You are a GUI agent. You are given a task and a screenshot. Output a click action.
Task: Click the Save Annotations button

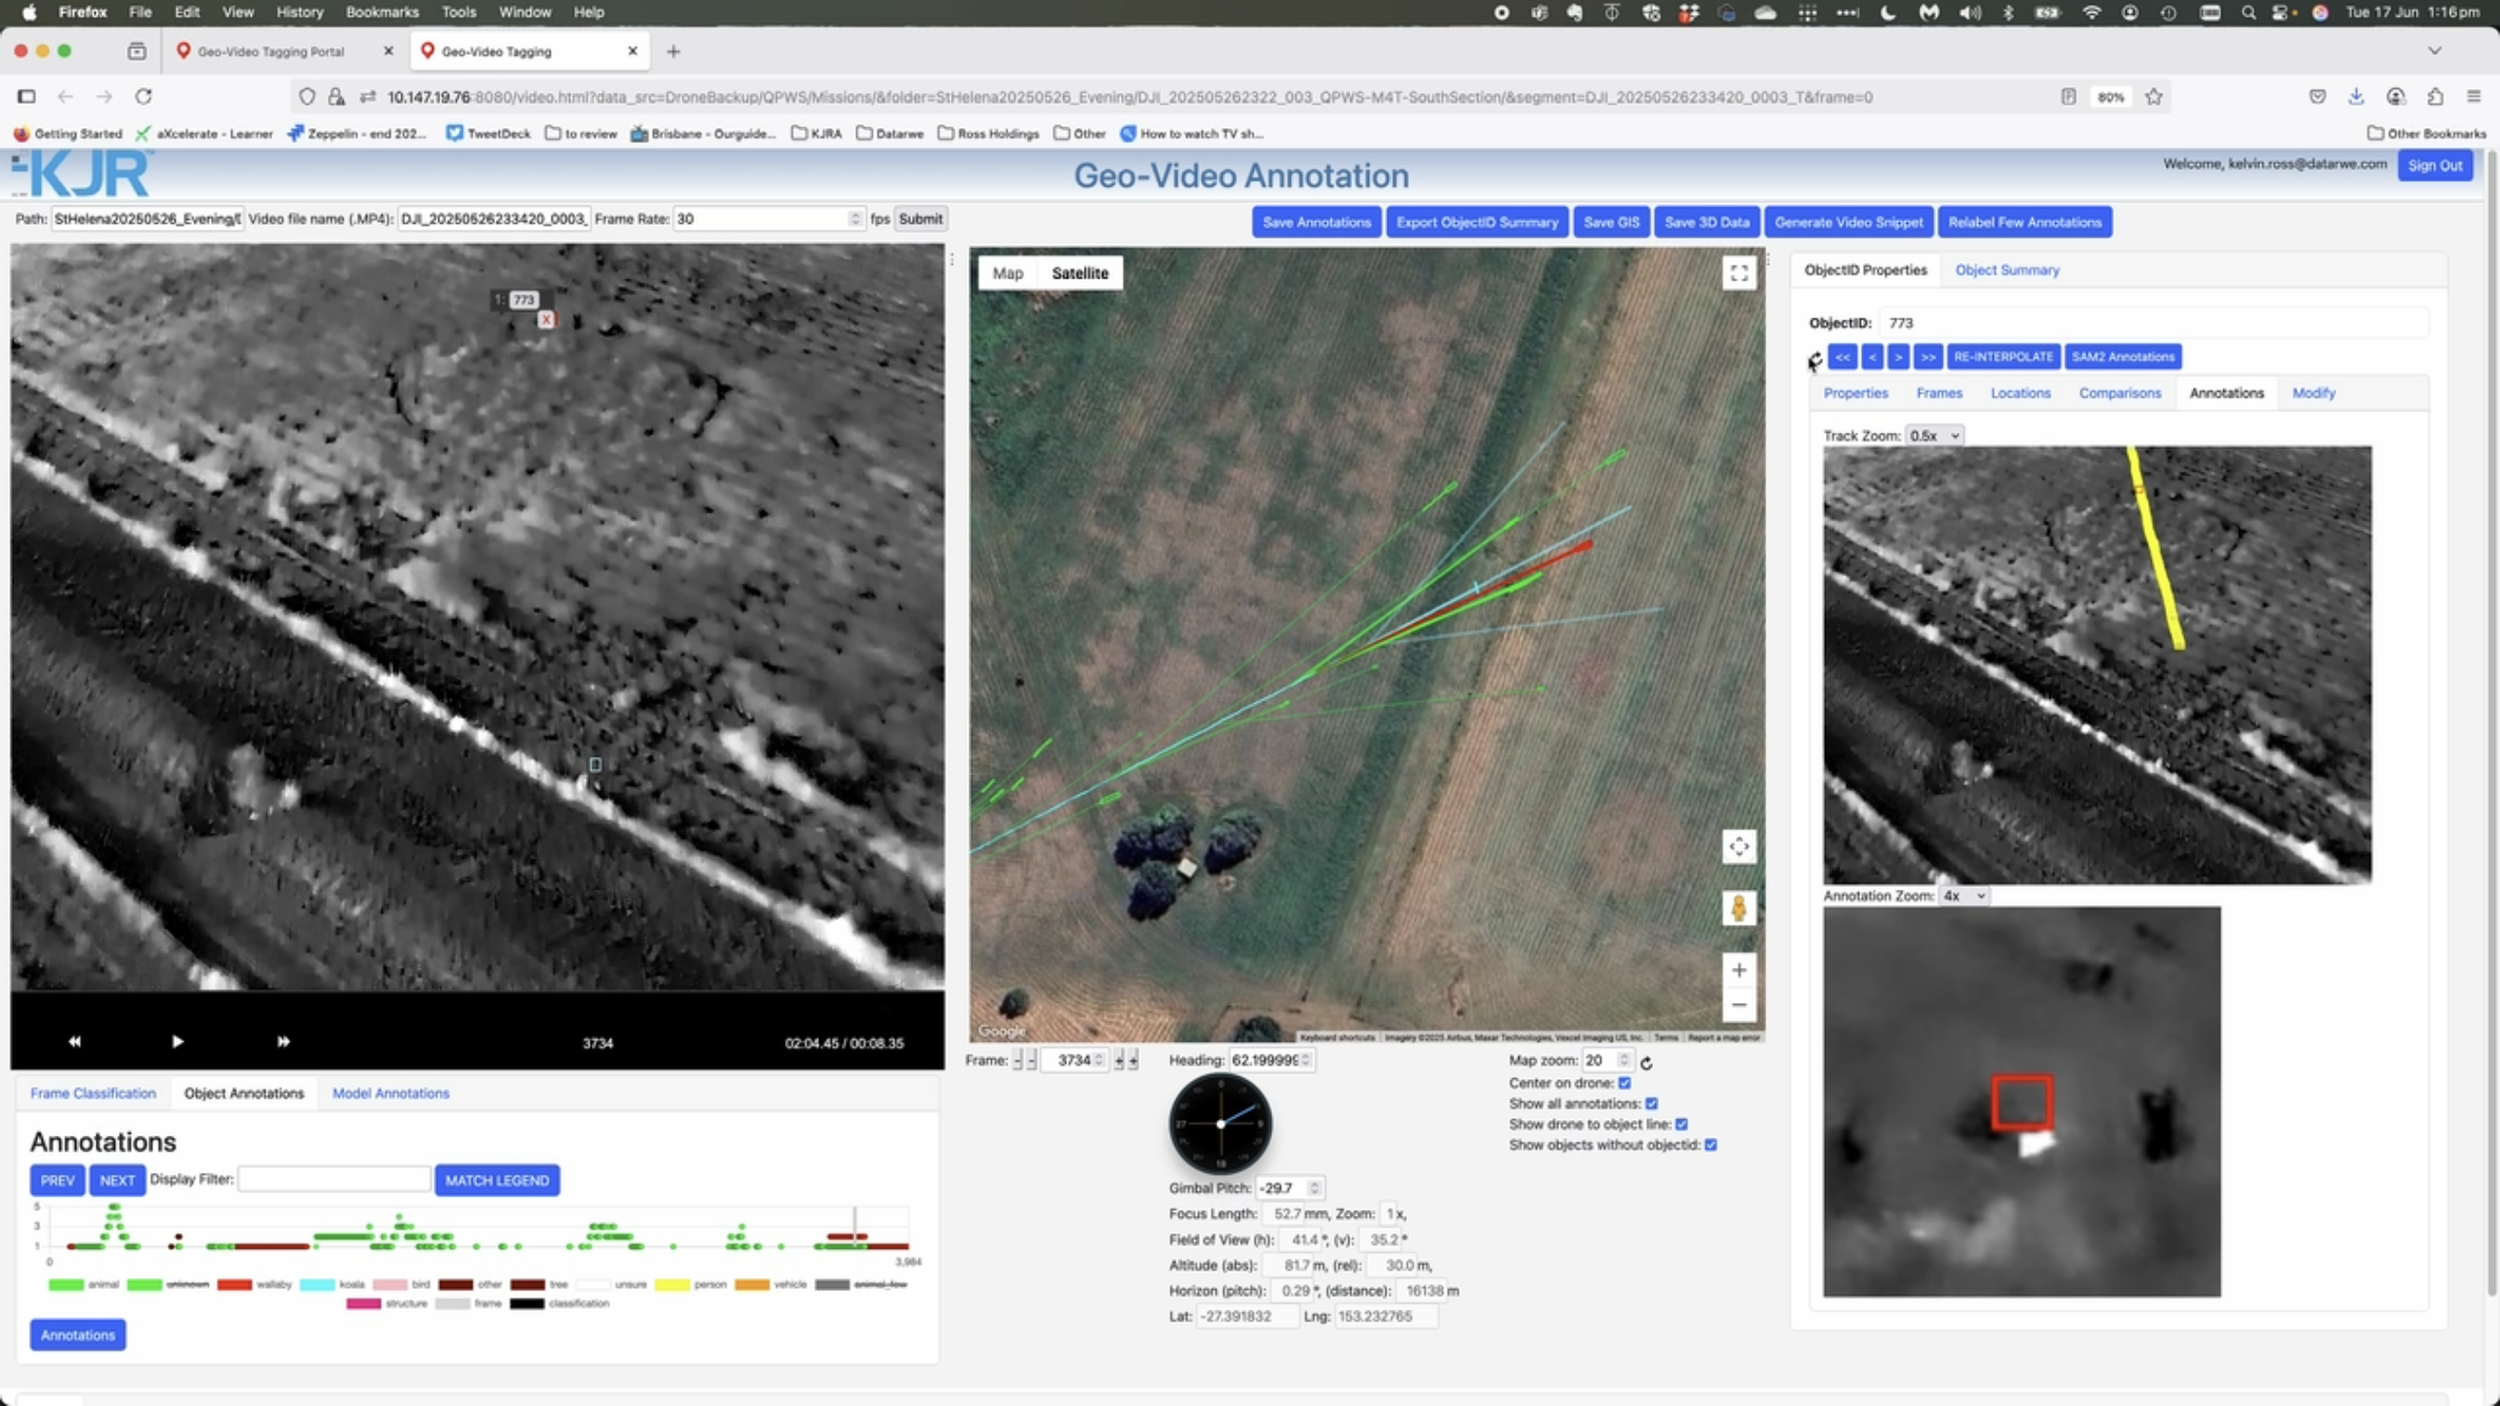(x=1316, y=222)
